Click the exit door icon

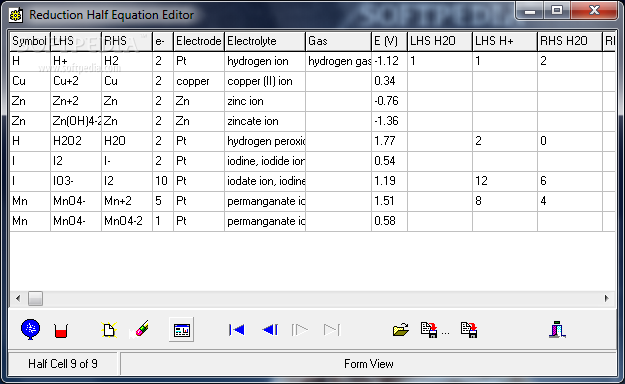coord(557,329)
